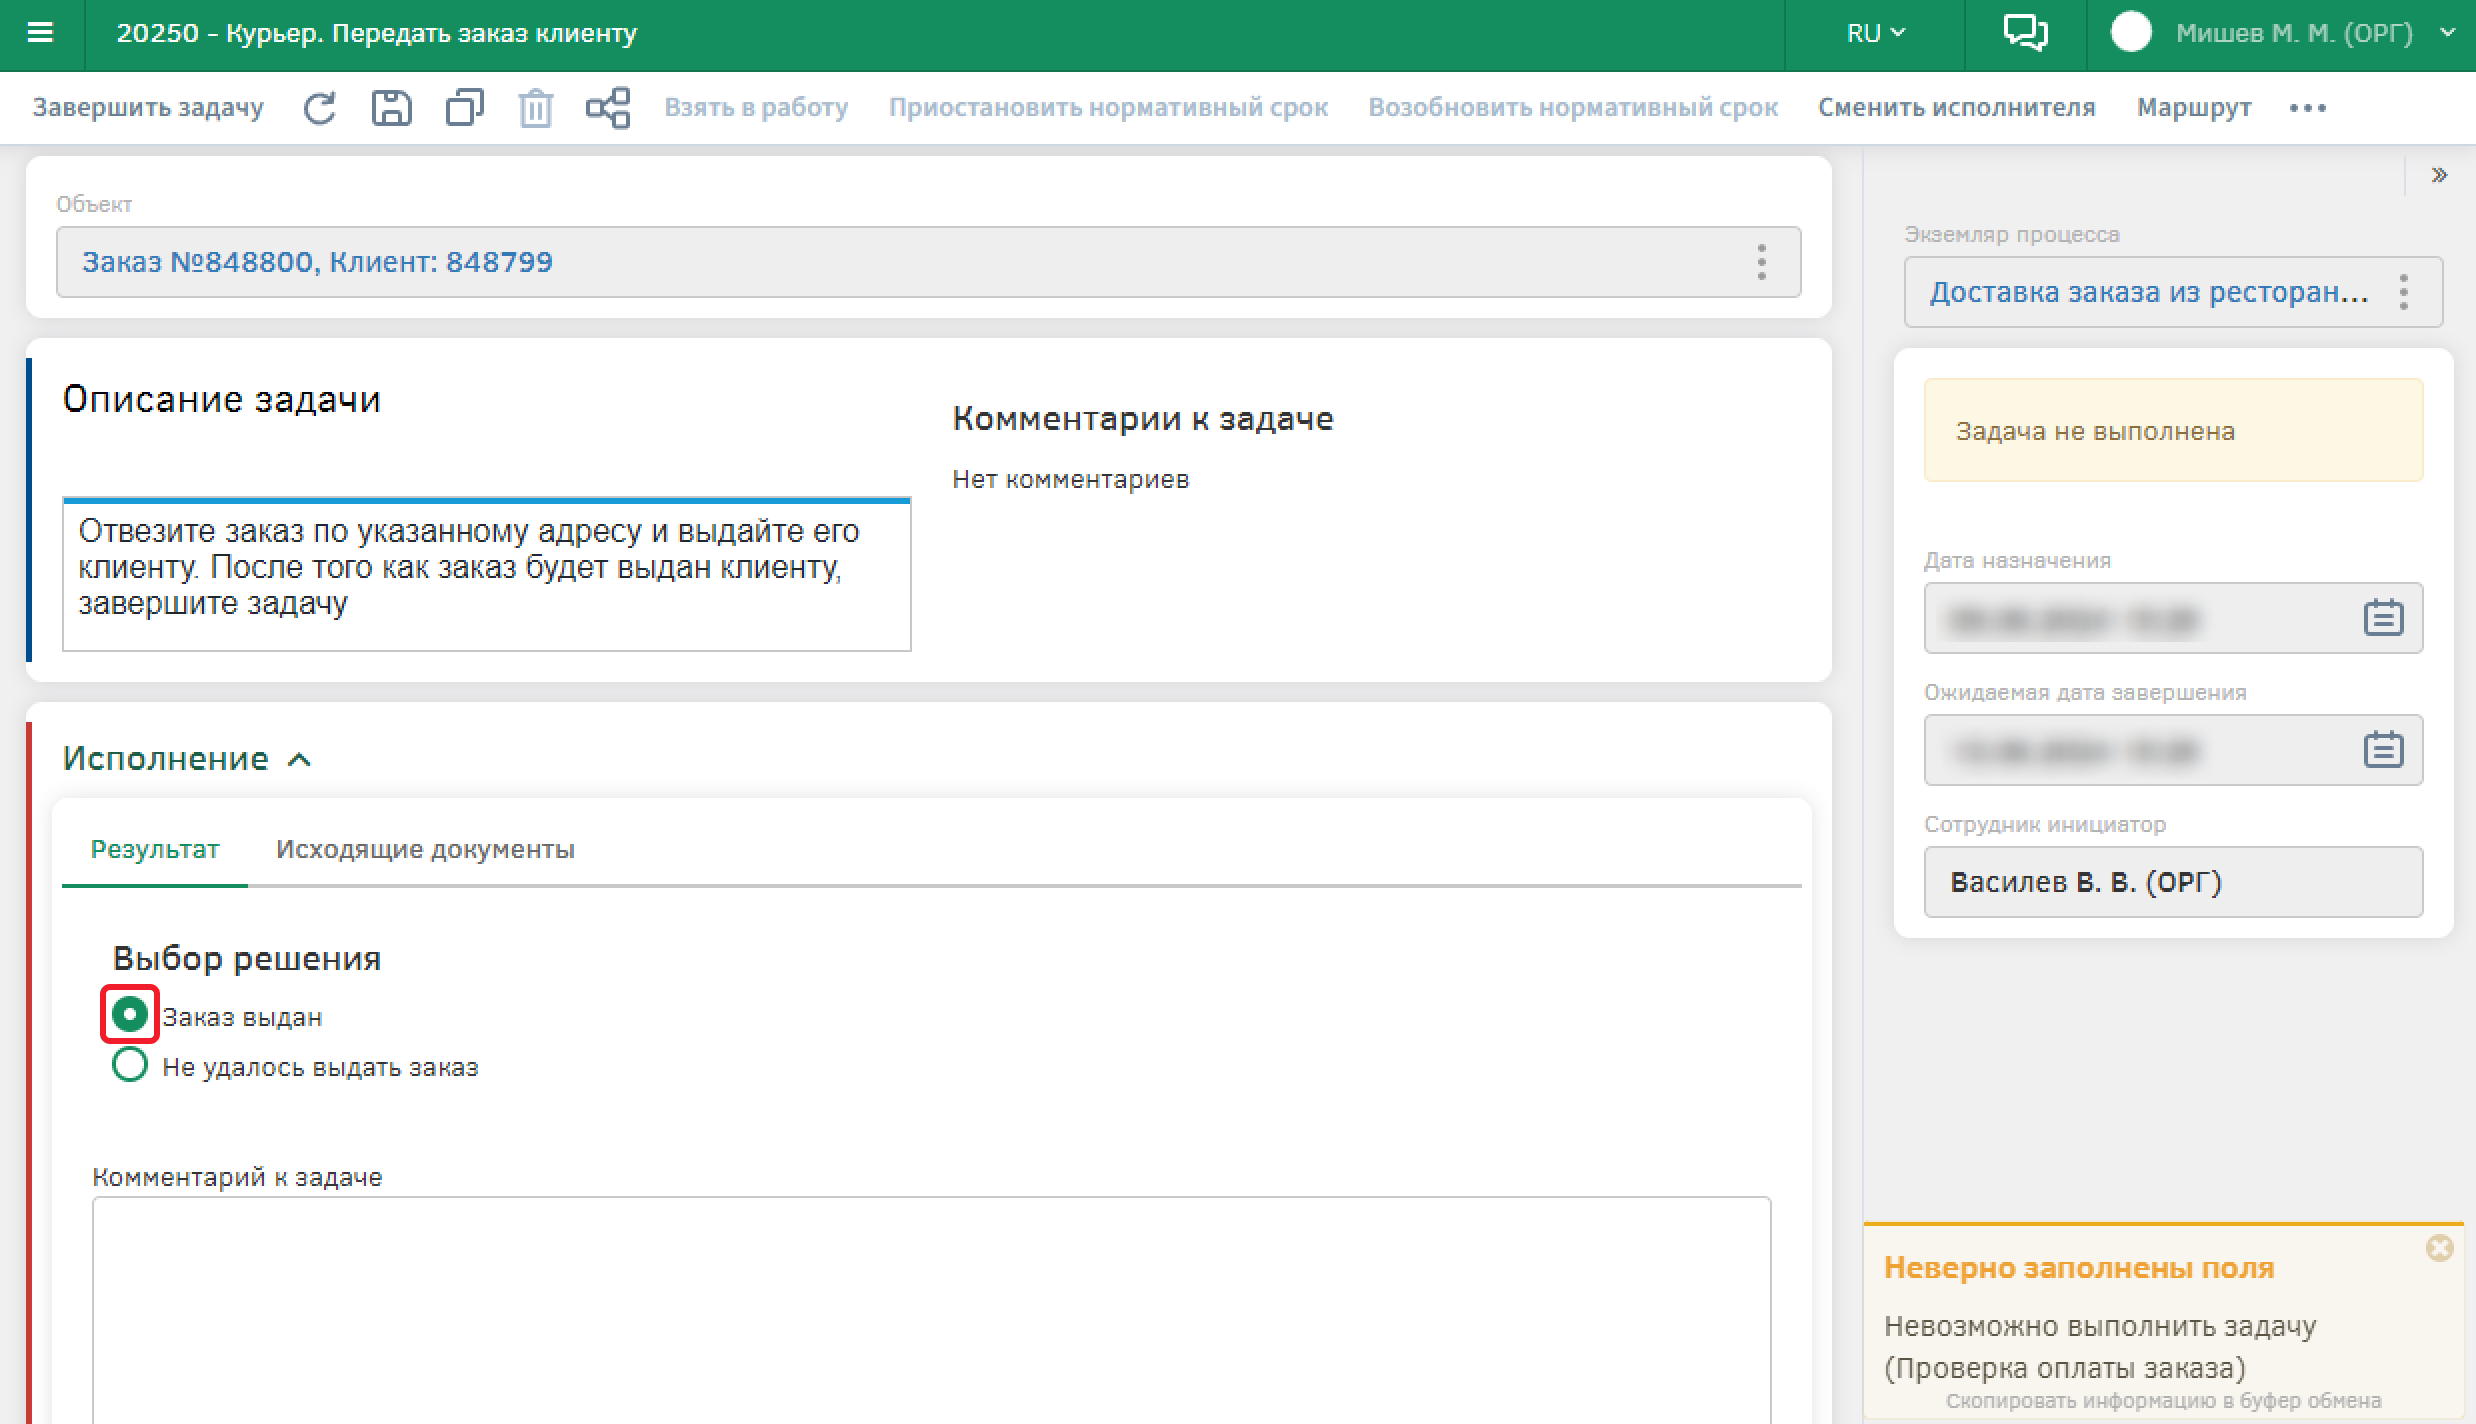Open the chat messages icon
The image size is (2476, 1424).
pos(2025,33)
